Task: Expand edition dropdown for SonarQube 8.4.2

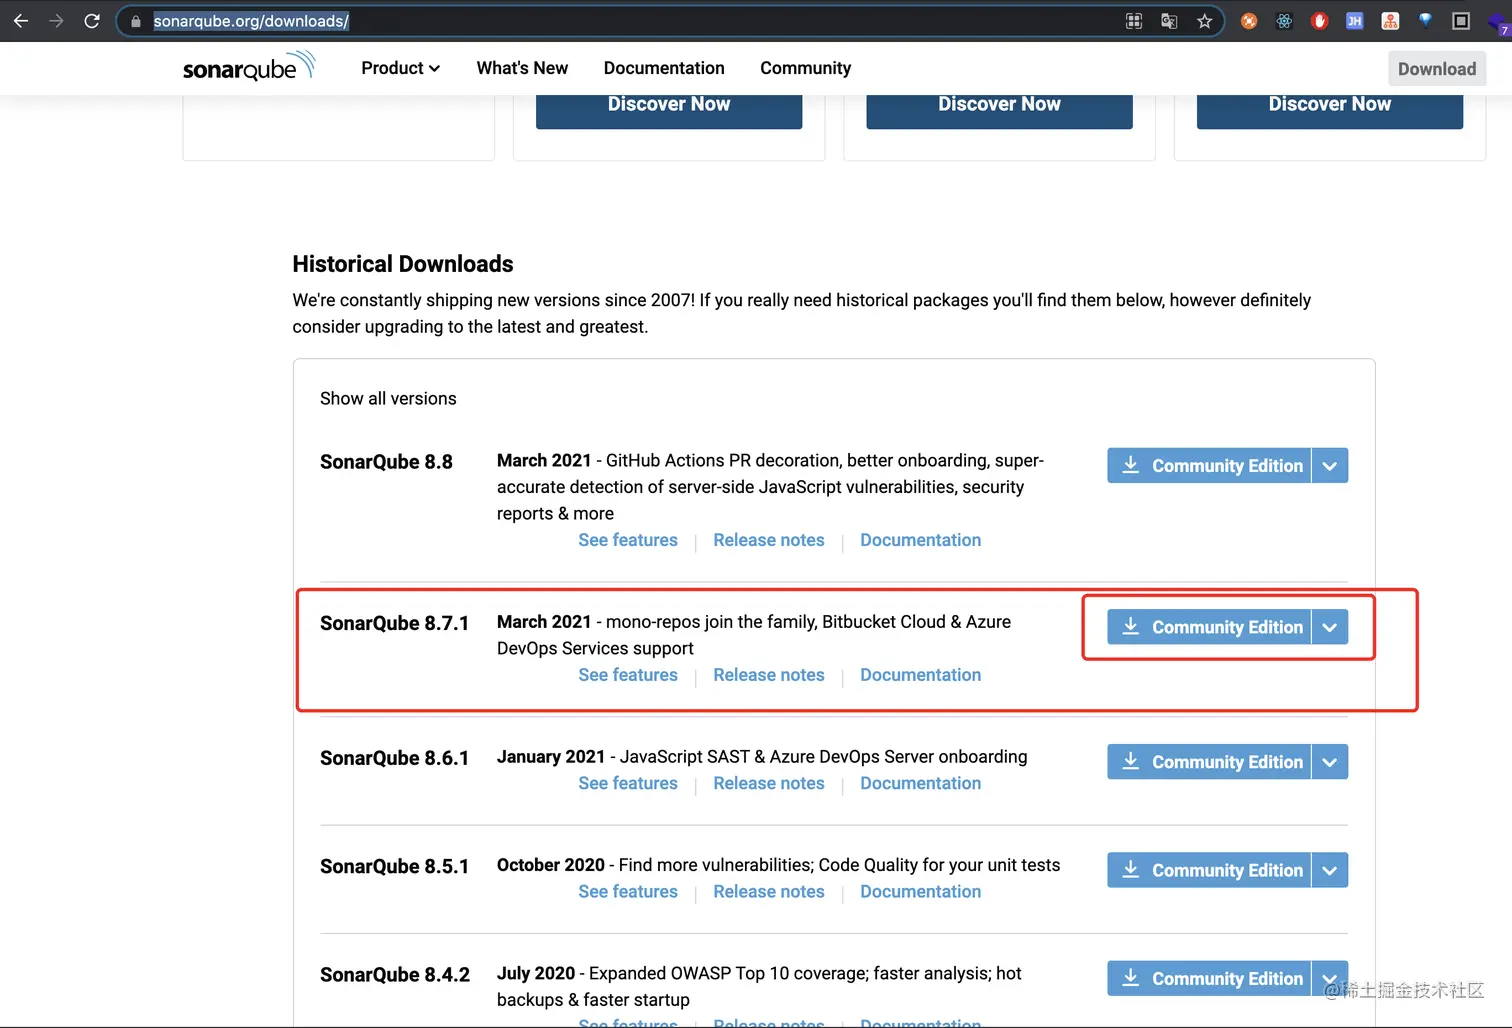Action: 1330,978
